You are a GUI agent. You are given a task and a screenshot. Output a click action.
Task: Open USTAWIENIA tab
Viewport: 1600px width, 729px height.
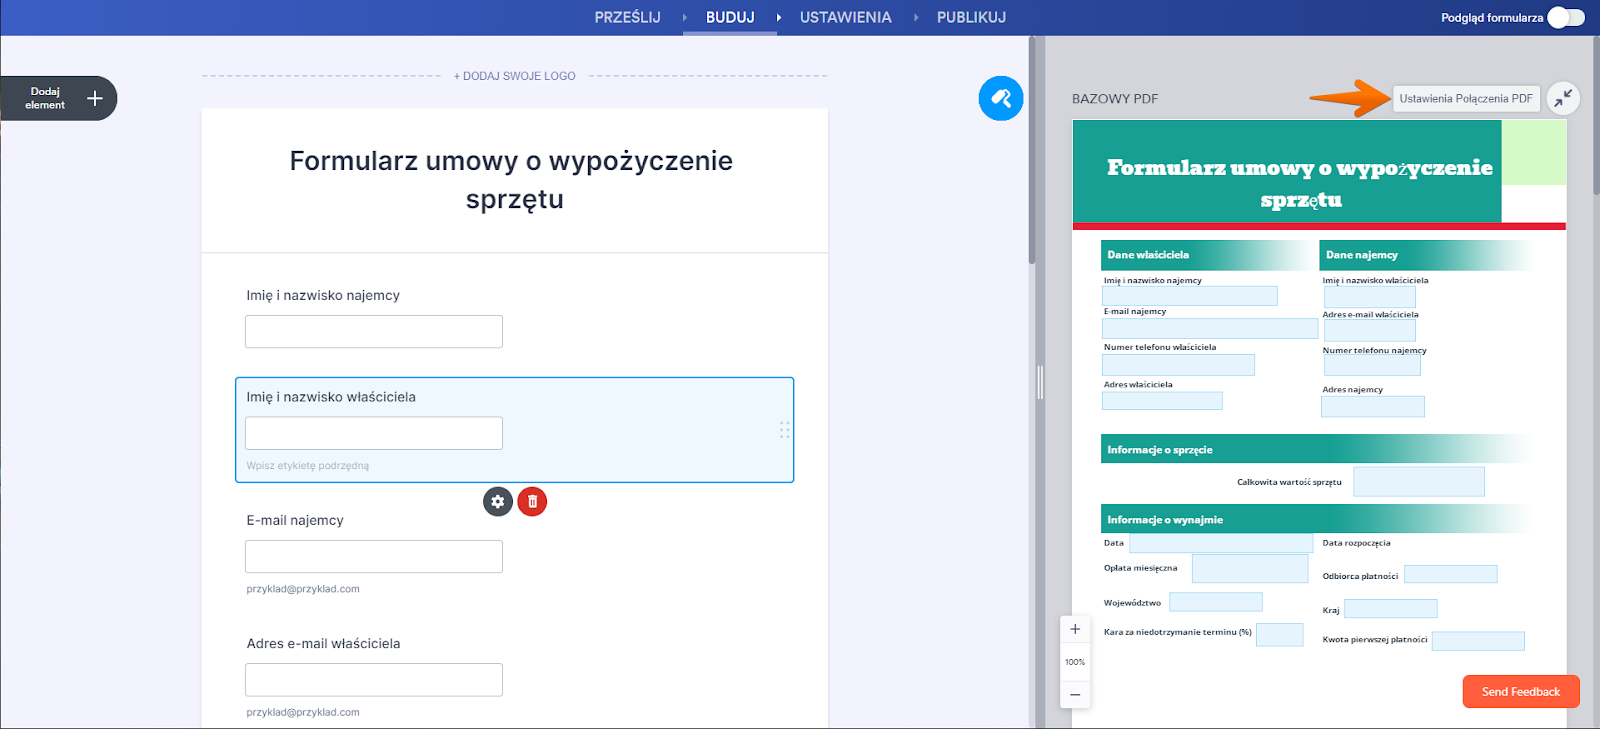pyautogui.click(x=846, y=17)
